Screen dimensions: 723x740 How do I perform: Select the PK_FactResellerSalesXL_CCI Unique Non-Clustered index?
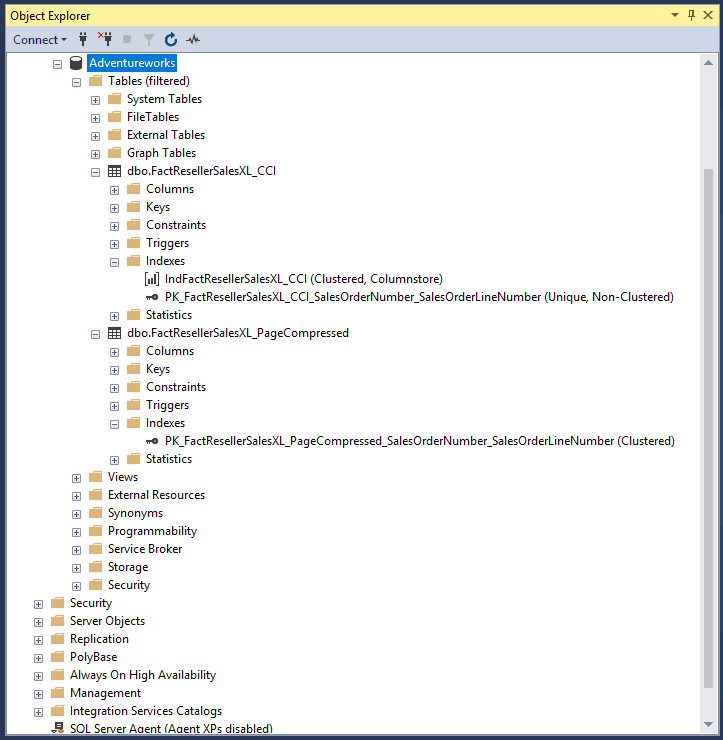pyautogui.click(x=419, y=297)
